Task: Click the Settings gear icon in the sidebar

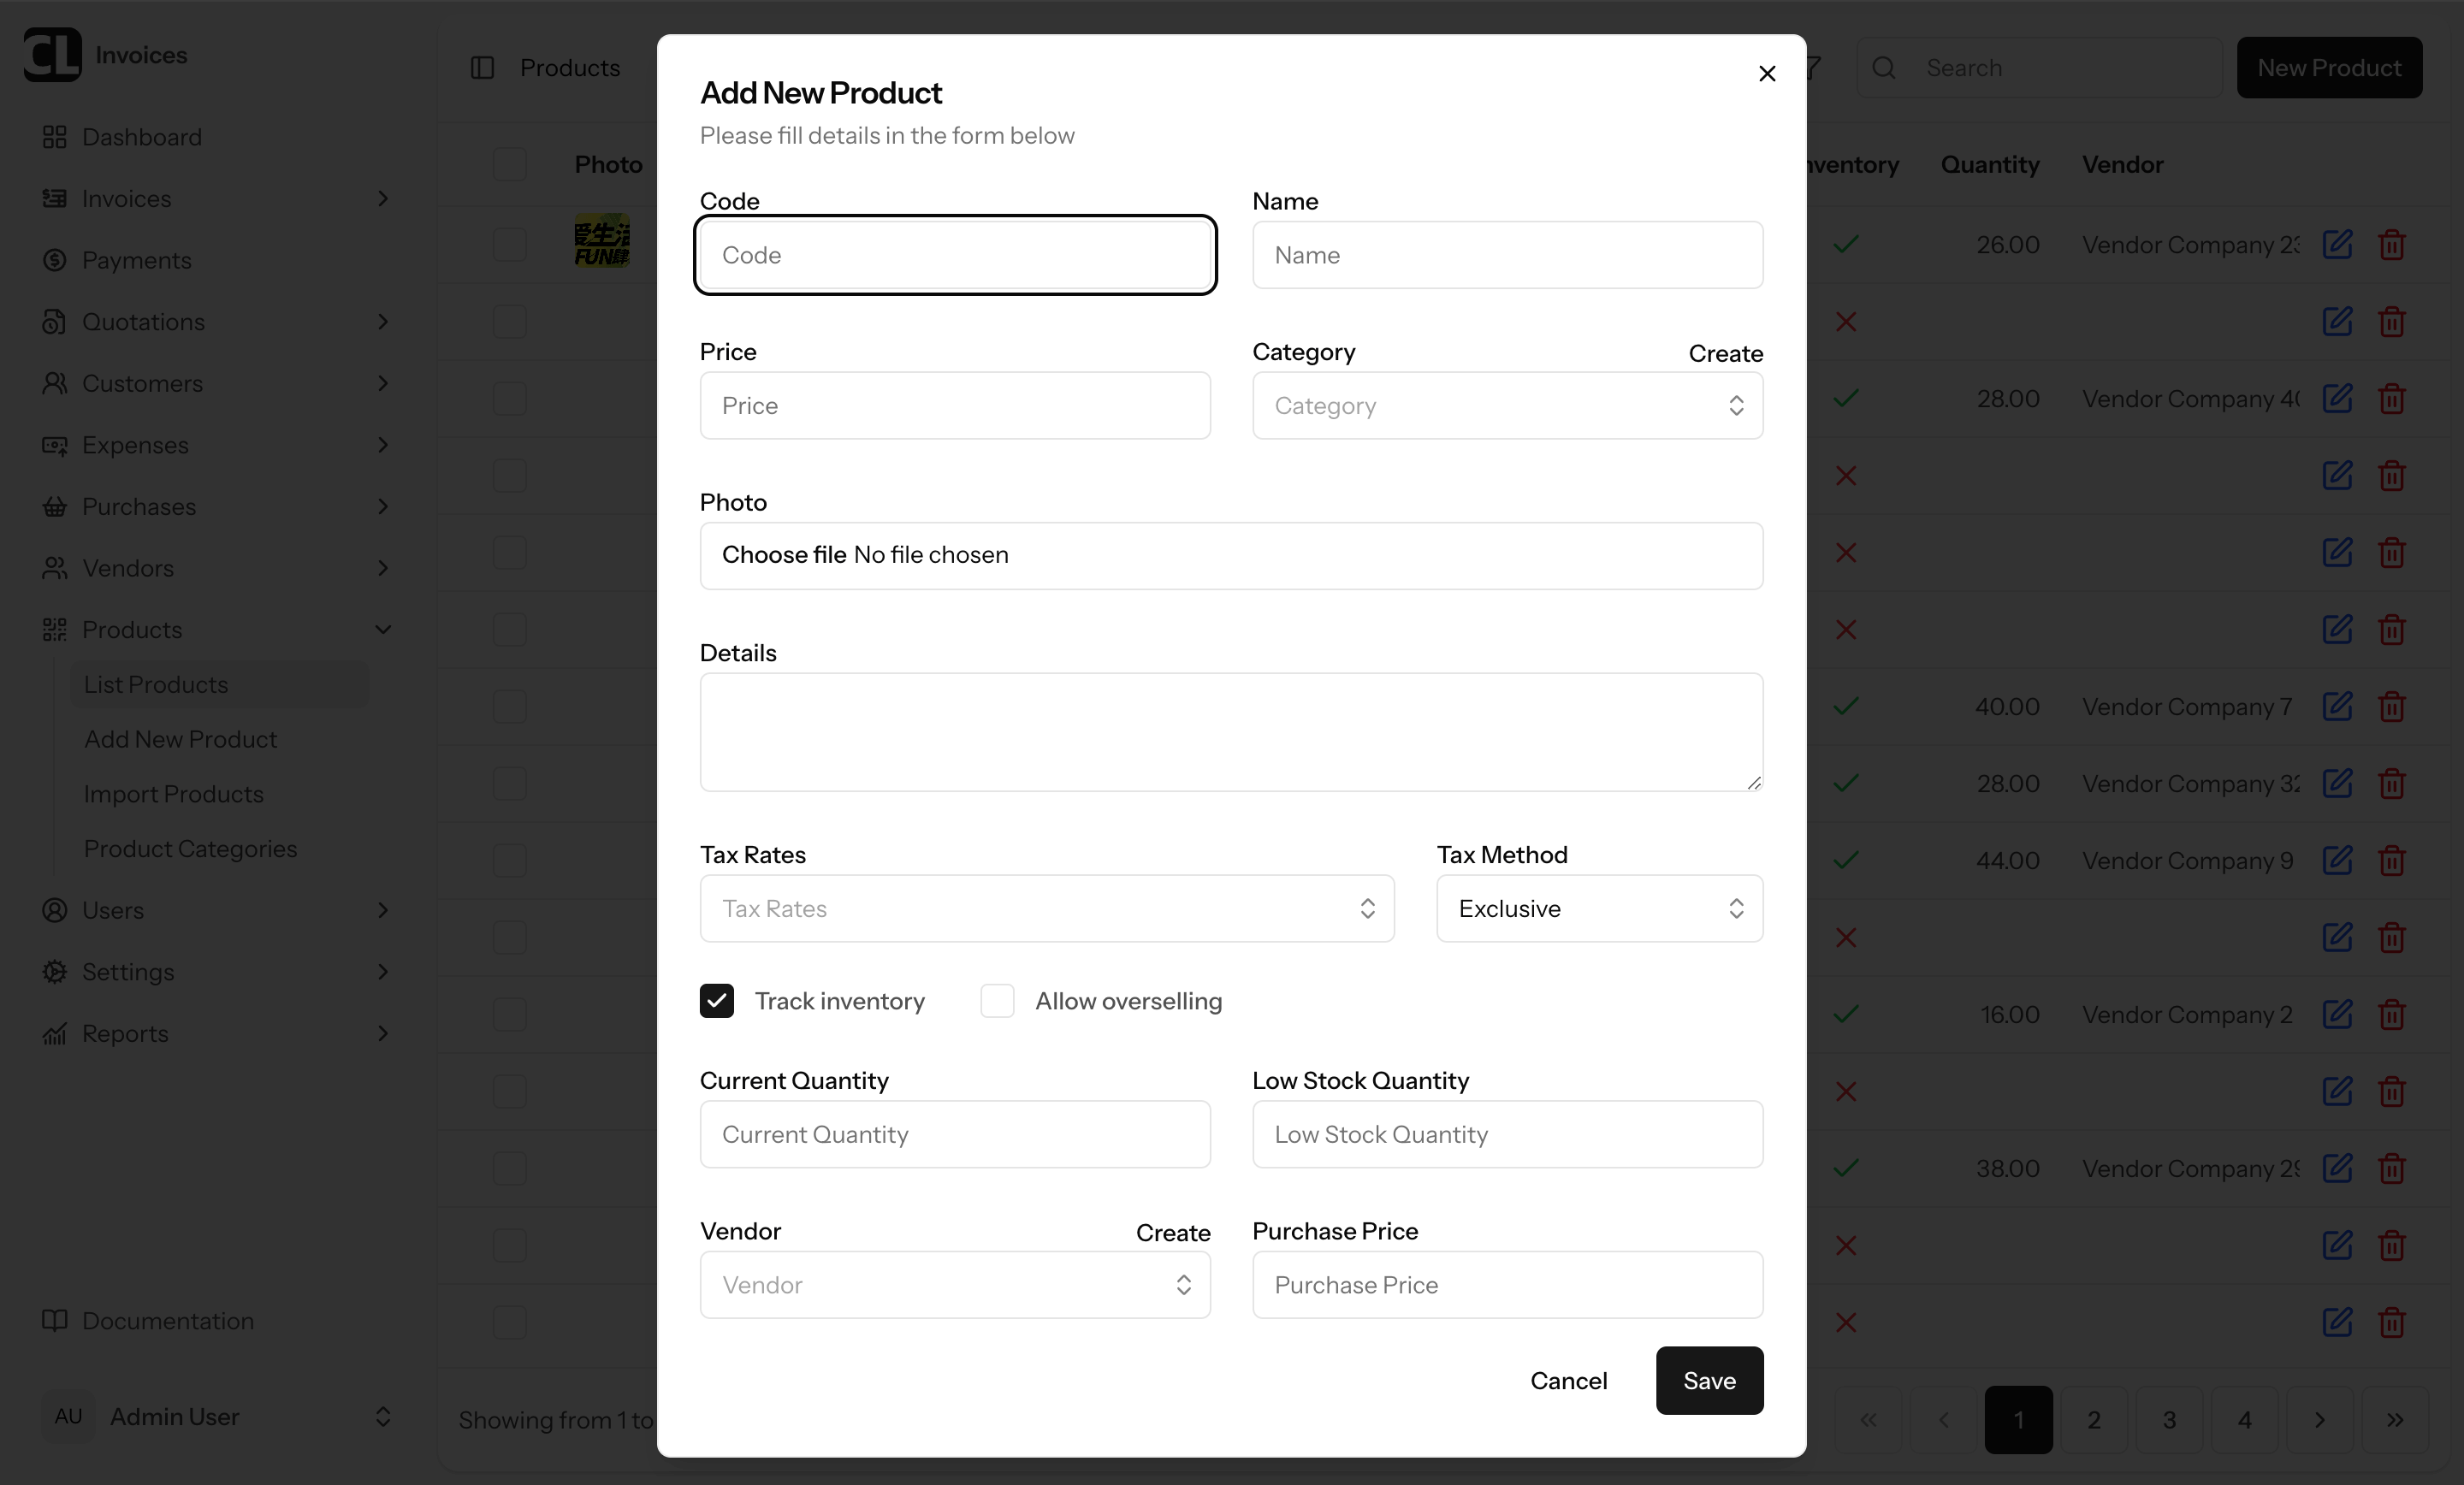Action: click(54, 971)
